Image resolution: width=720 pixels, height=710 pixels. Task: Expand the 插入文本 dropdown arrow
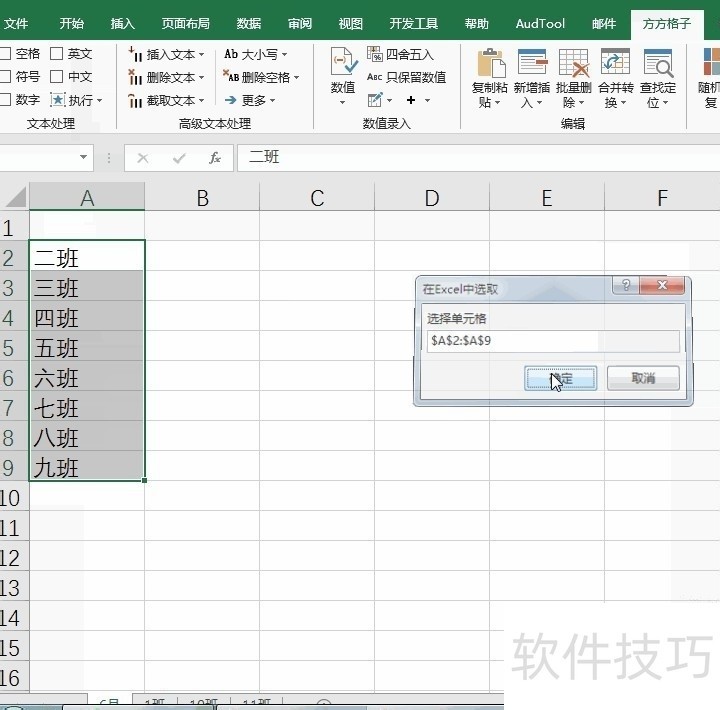201,55
